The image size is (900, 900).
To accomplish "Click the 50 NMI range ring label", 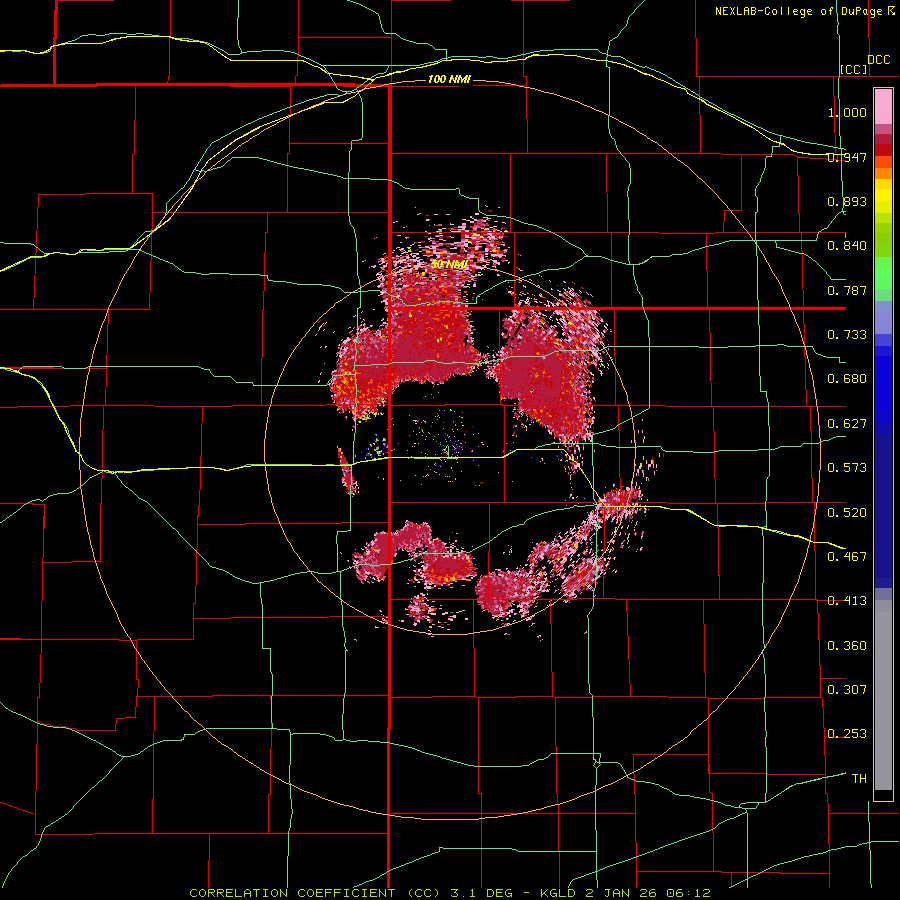I will tap(449, 265).
